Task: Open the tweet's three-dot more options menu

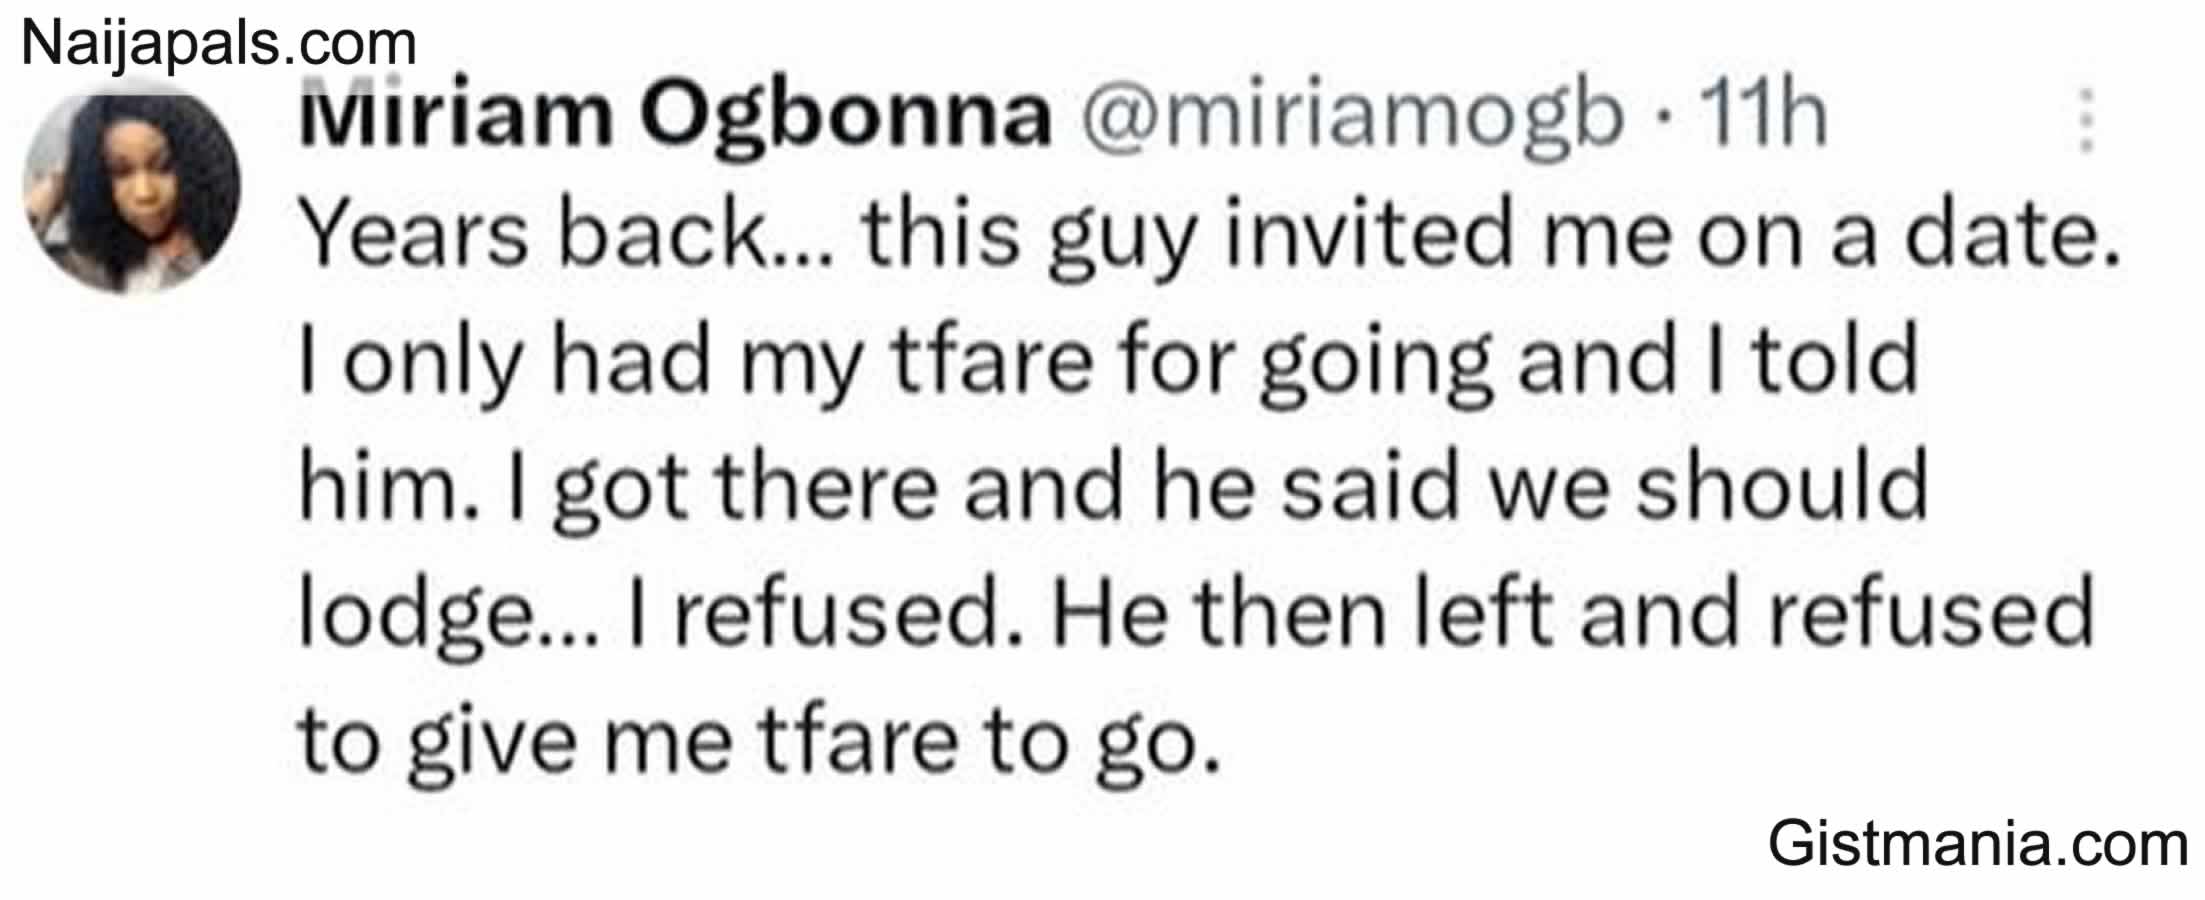Action: 2086,122
